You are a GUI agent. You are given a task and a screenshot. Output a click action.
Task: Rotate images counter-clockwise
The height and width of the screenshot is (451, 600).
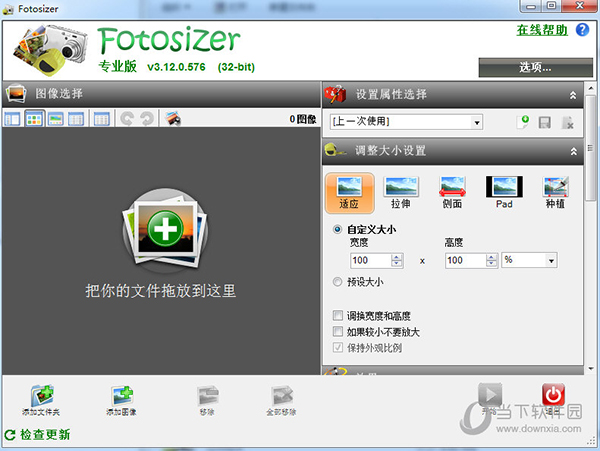(127, 119)
